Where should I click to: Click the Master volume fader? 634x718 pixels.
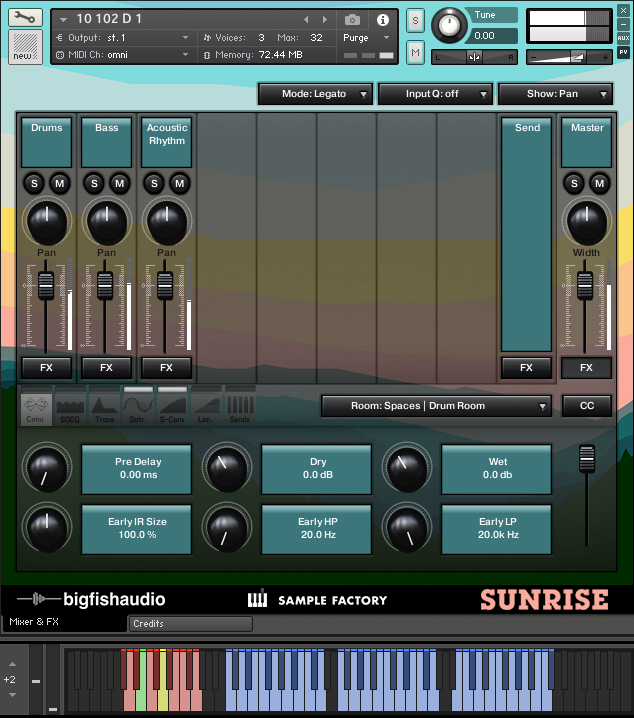585,285
